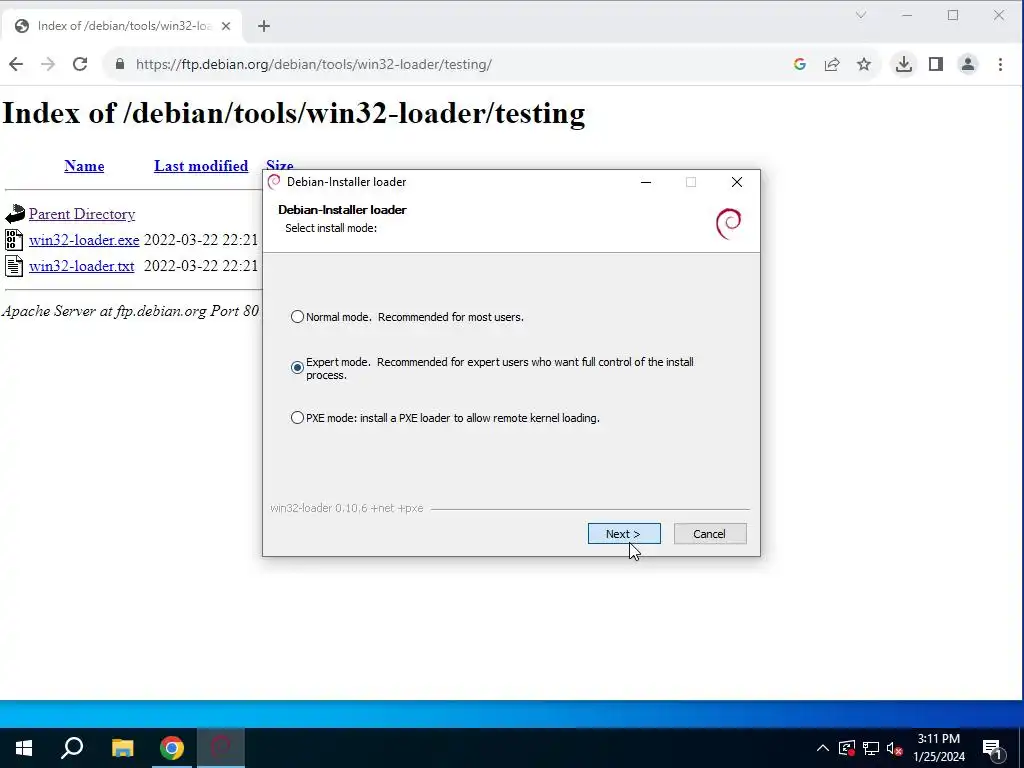Screen dimensions: 1024x768
Task: Go back in Chrome browser
Action: click(16, 64)
